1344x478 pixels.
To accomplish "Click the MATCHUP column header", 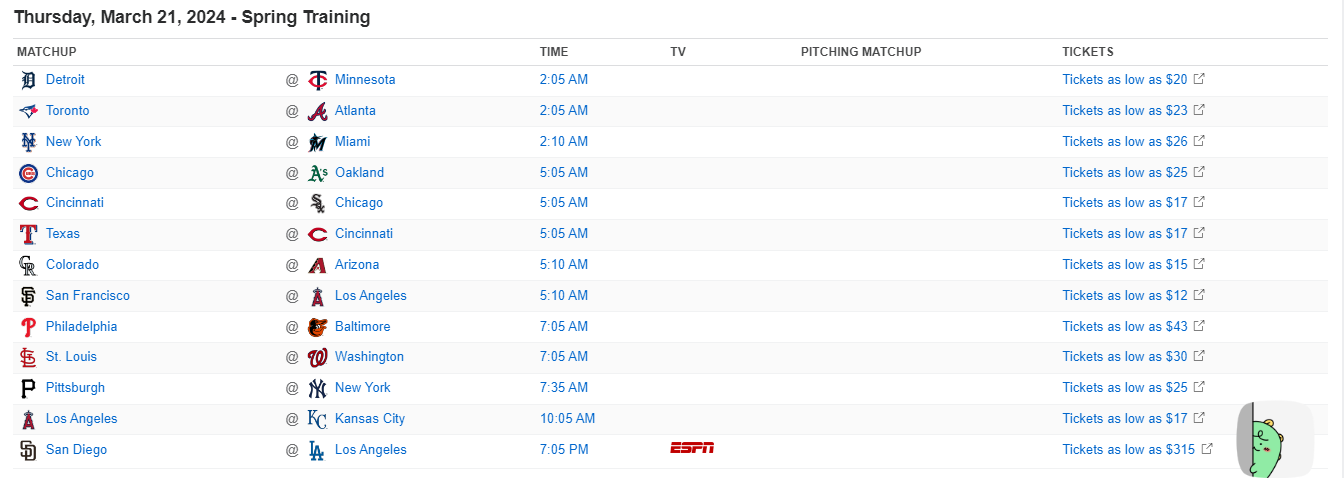I will (x=46, y=52).
